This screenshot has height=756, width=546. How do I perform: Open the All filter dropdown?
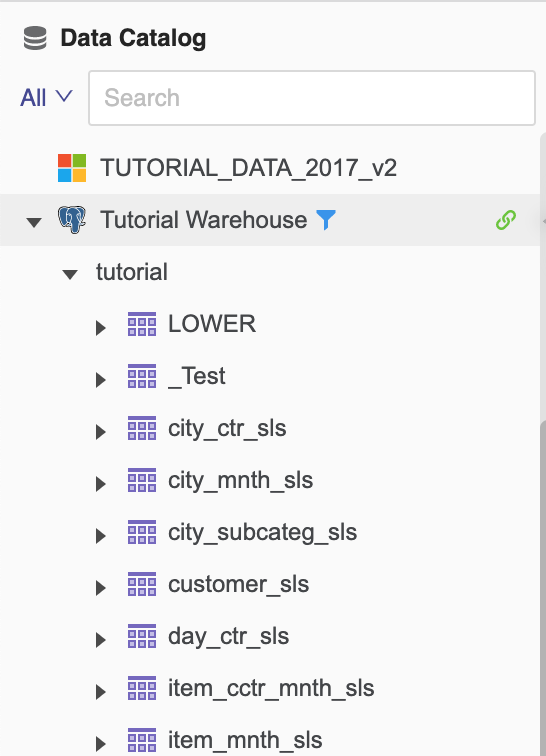(46, 98)
